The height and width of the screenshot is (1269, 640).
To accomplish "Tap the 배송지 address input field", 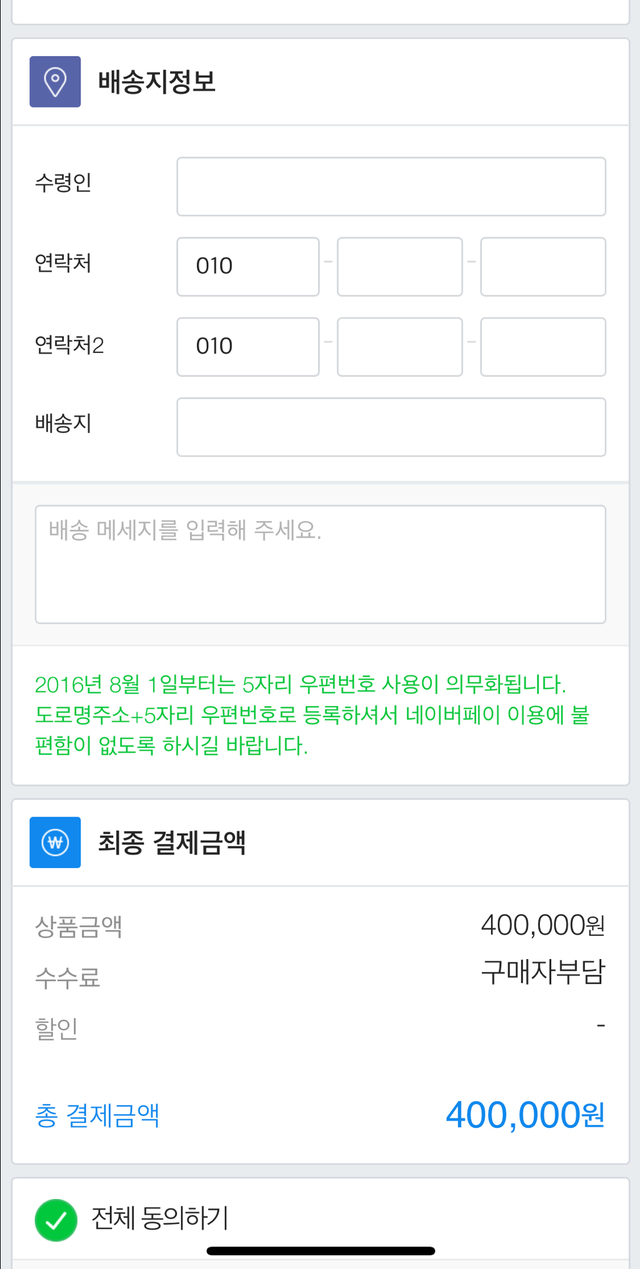I will (x=391, y=426).
